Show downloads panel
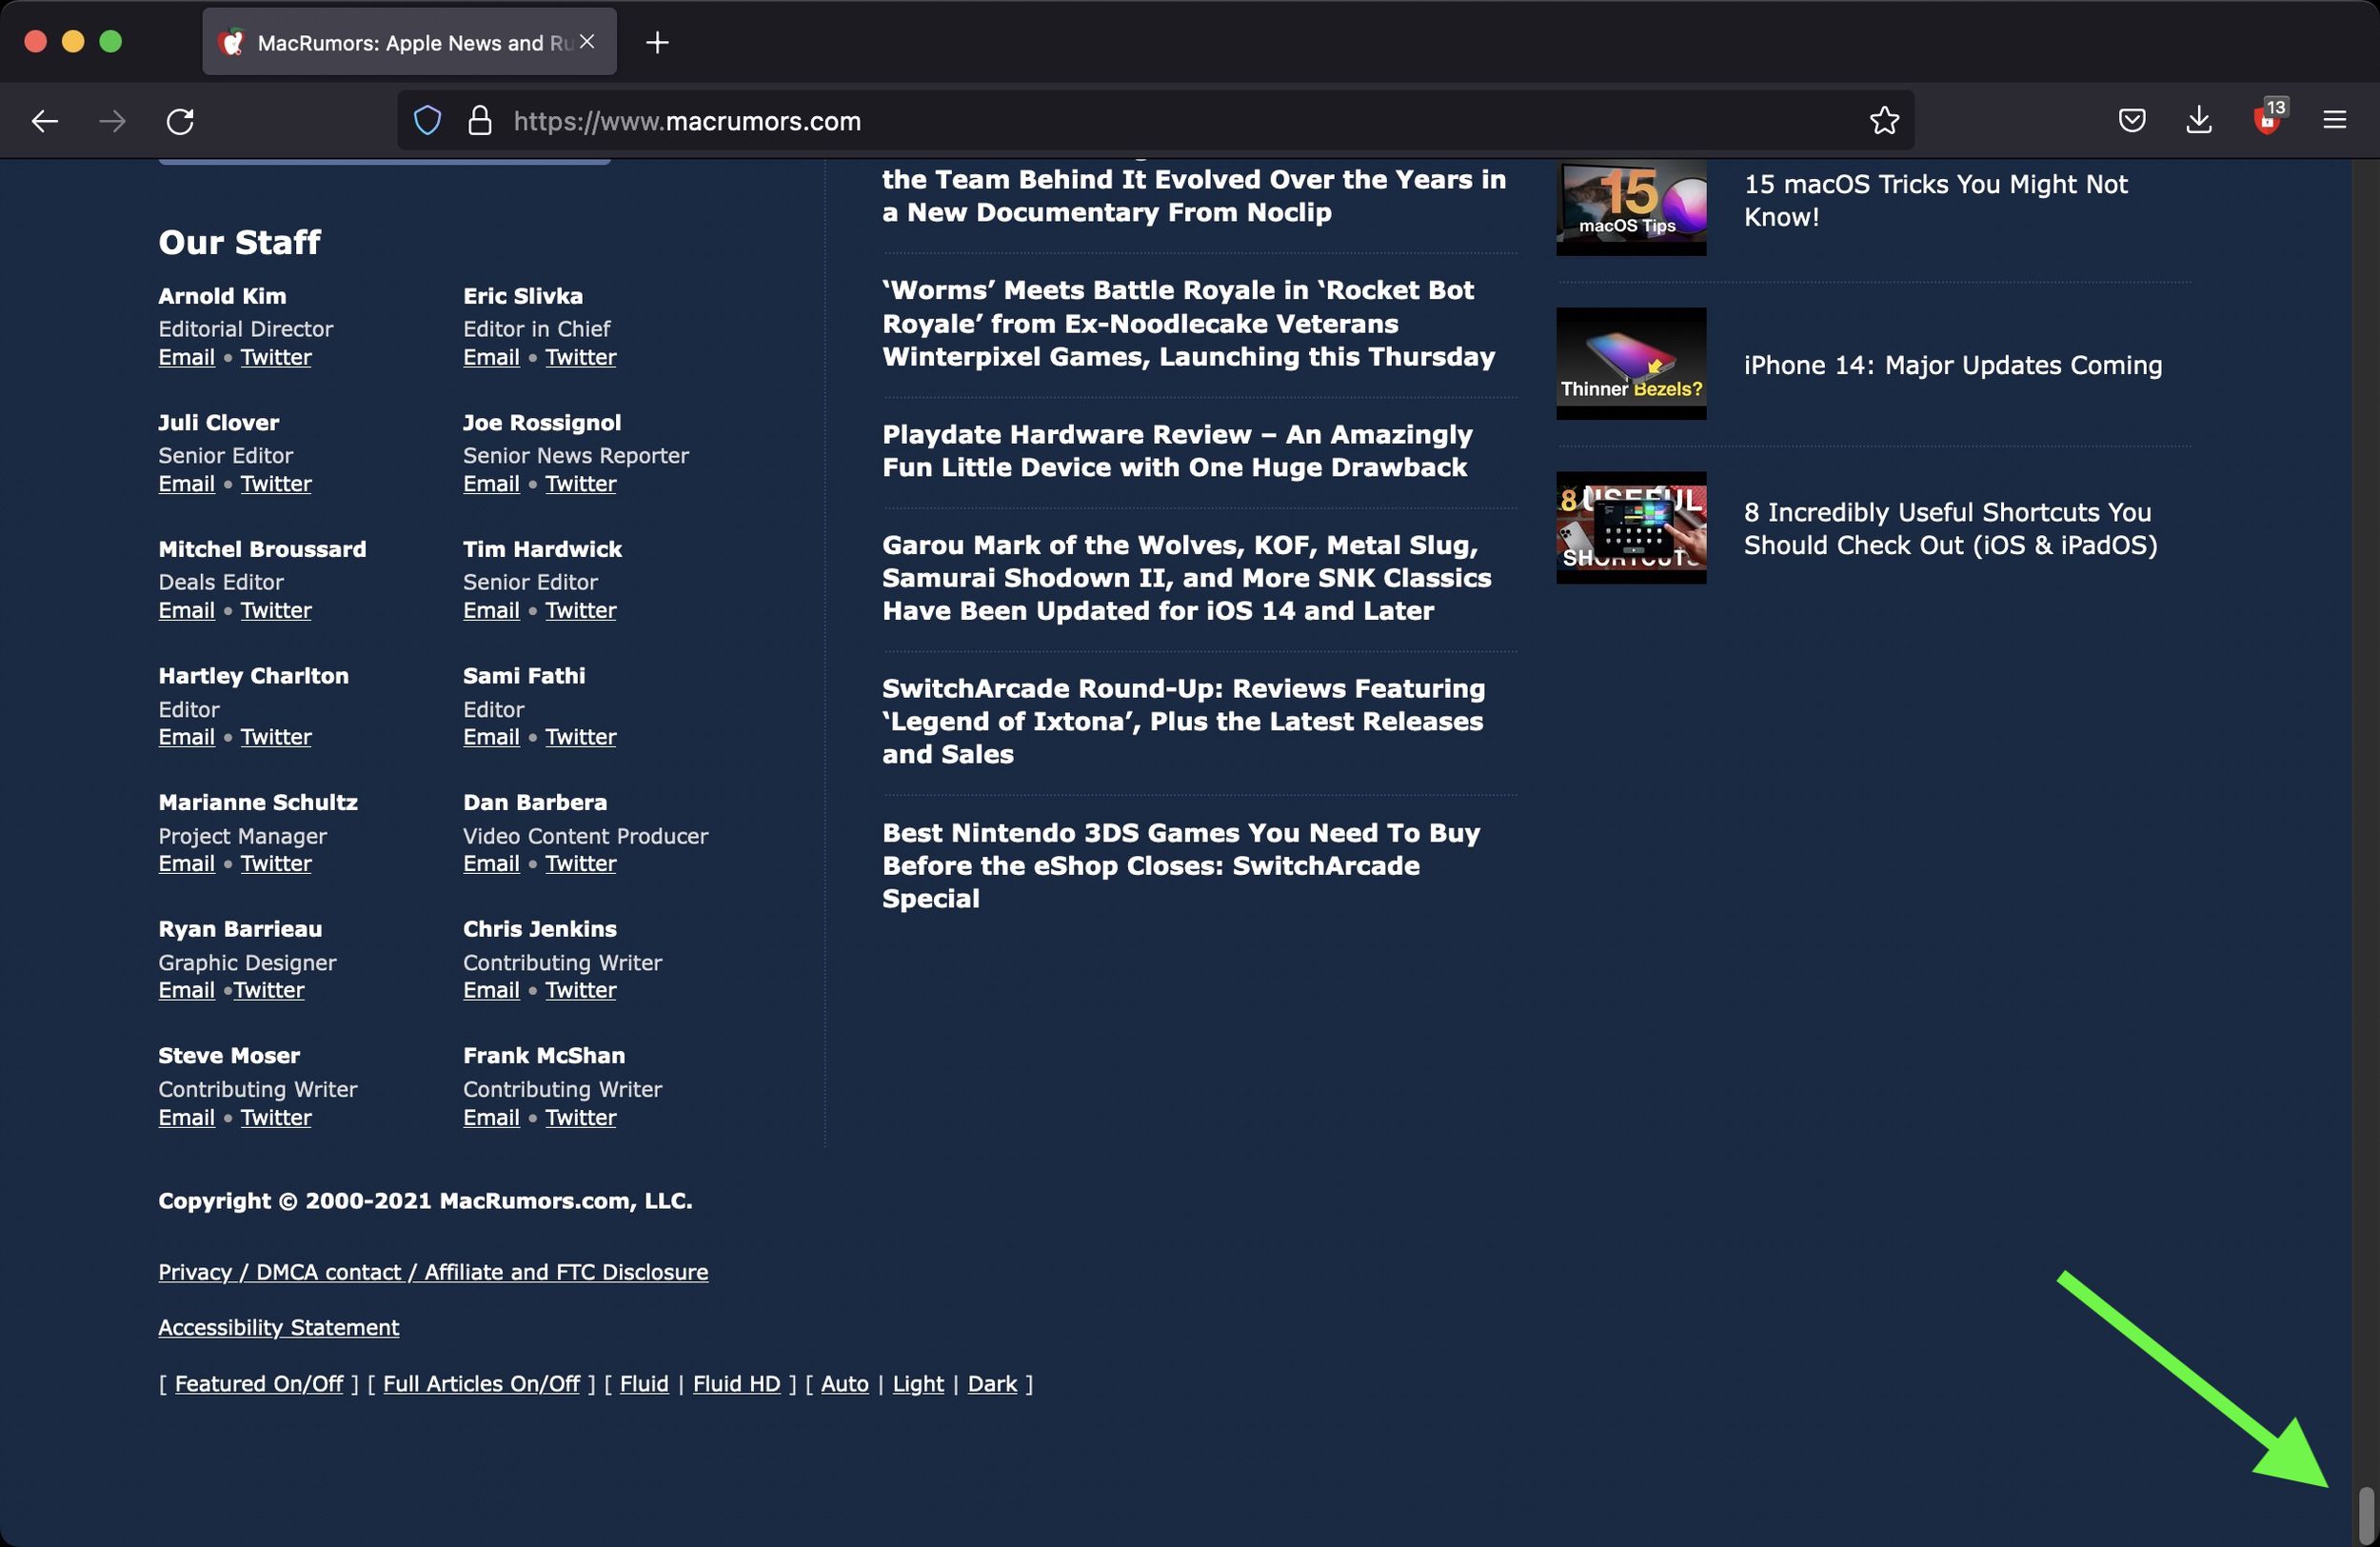 click(x=2198, y=121)
